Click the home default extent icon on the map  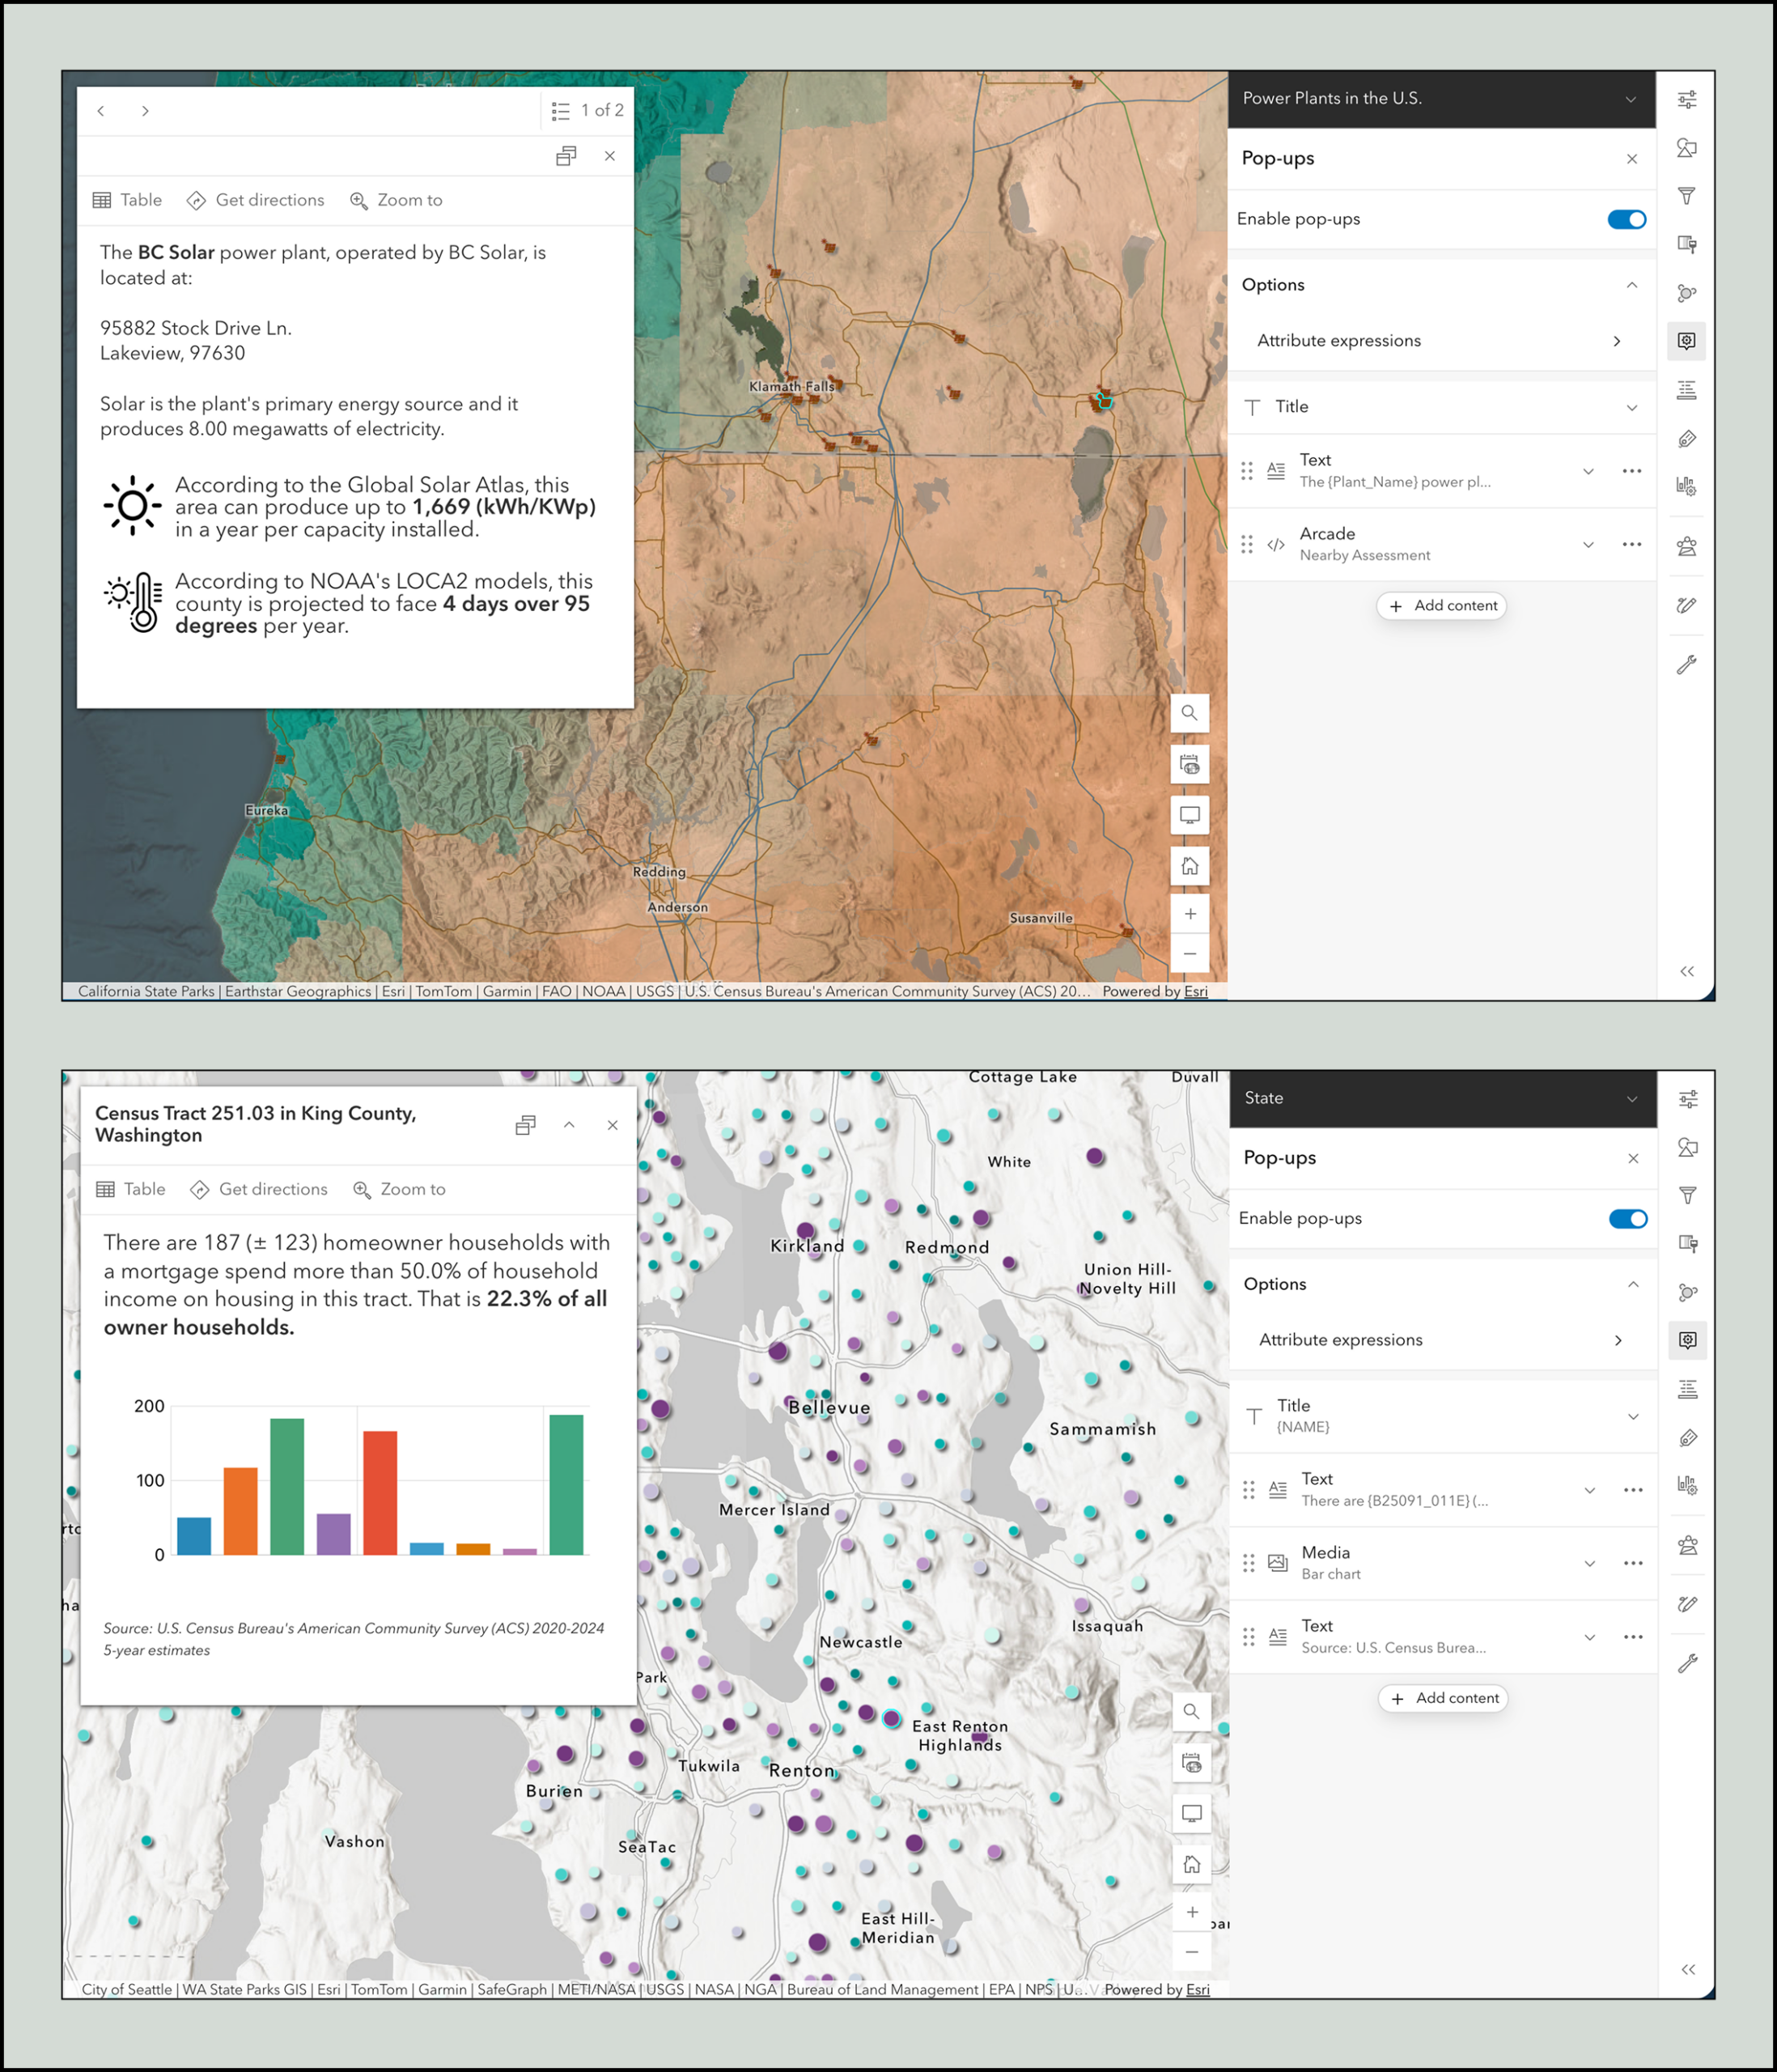click(x=1189, y=865)
